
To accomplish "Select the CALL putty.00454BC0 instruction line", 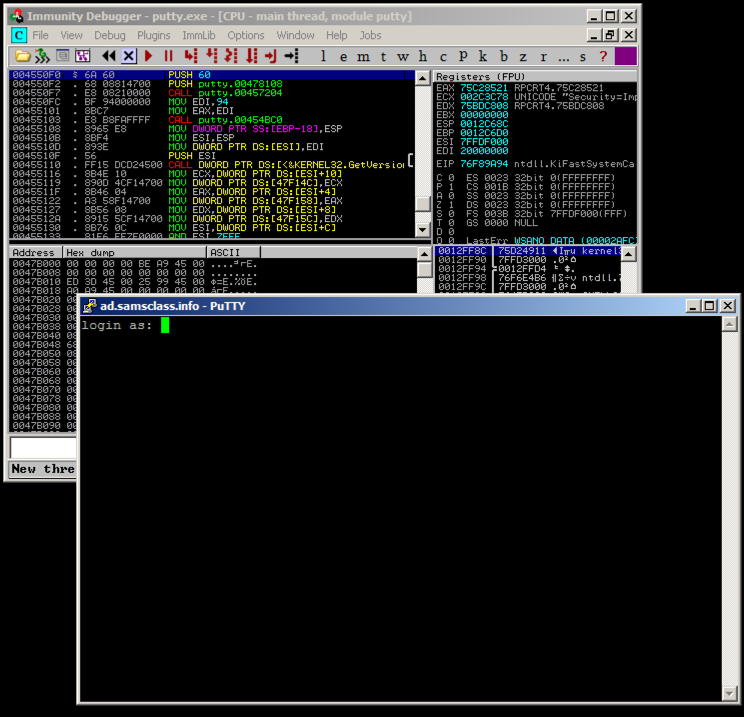I will point(212,120).
